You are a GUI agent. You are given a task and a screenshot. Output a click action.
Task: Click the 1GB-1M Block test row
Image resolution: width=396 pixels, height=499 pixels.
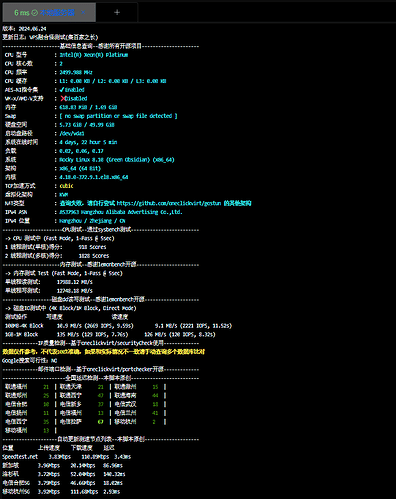pyautogui.click(x=110, y=334)
